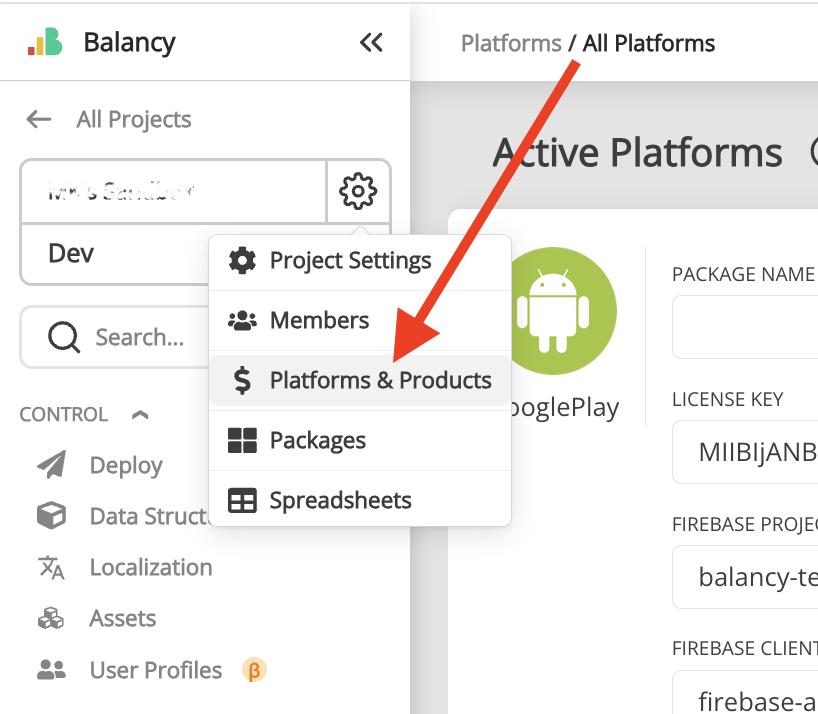Open Assets in the sidebar
Screen dimensions: 818x714
(123, 619)
